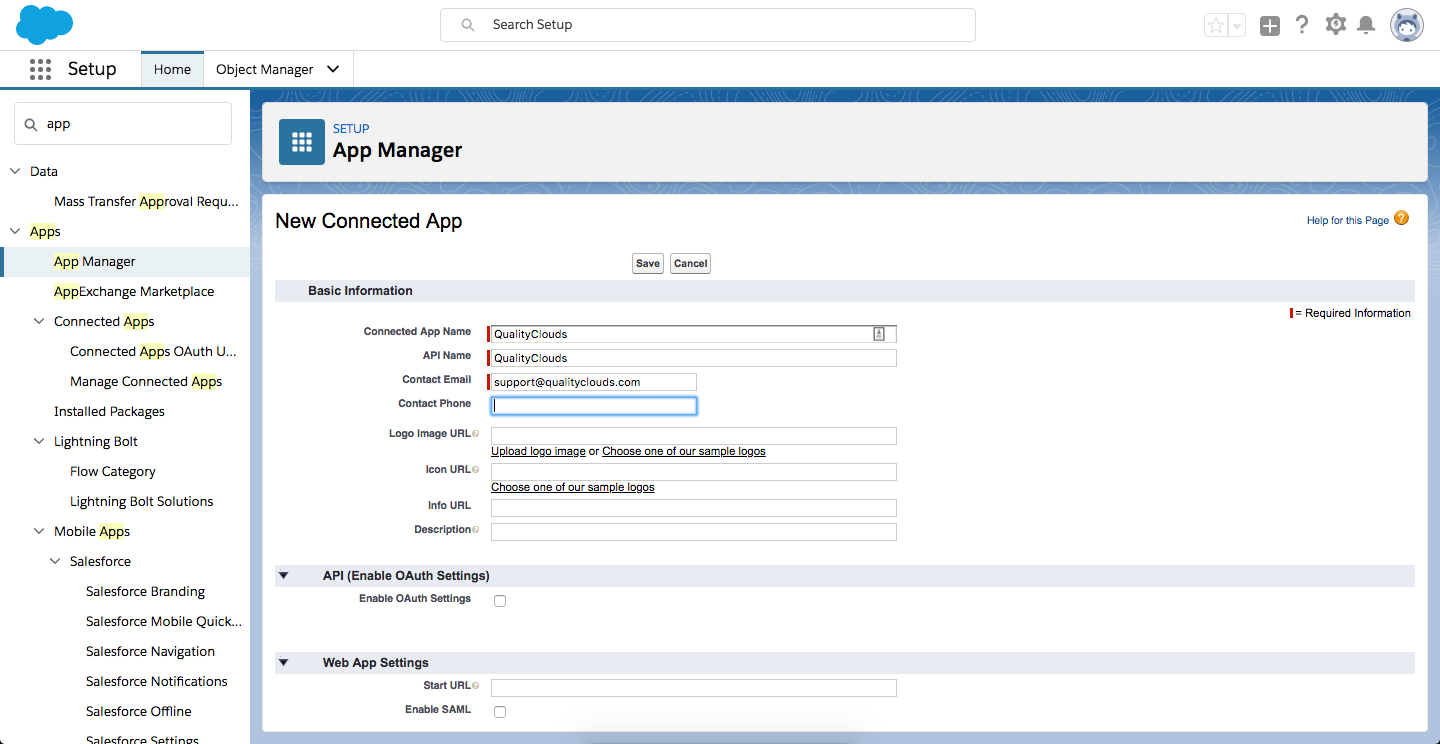
Task: Choose a sample logo for Icon URL
Action: click(573, 487)
